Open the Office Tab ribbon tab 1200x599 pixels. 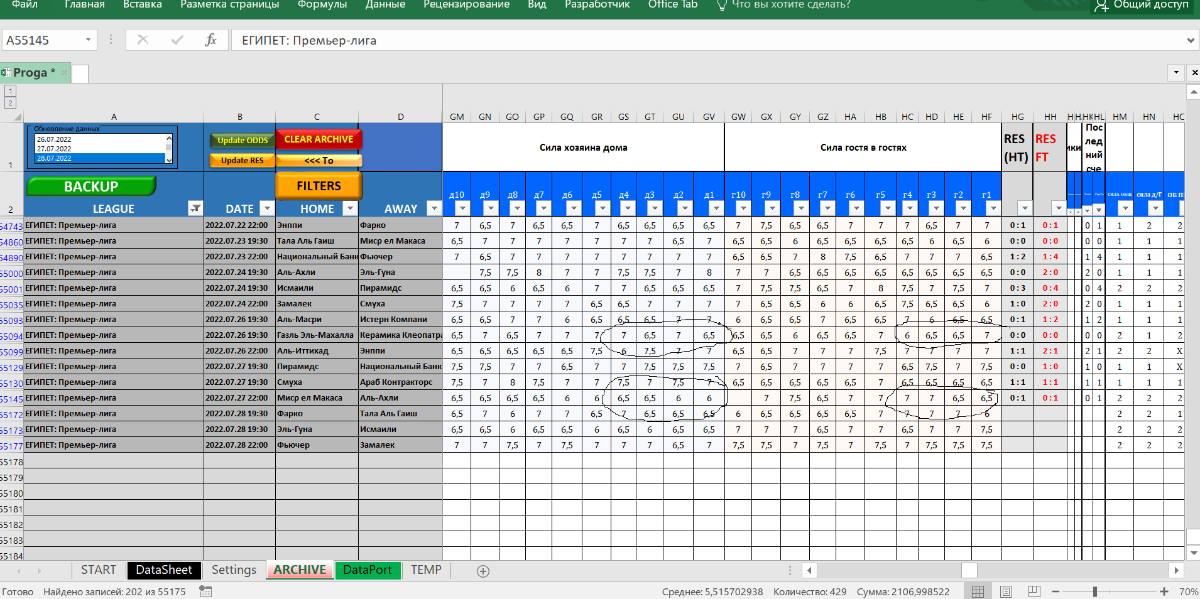click(x=672, y=4)
